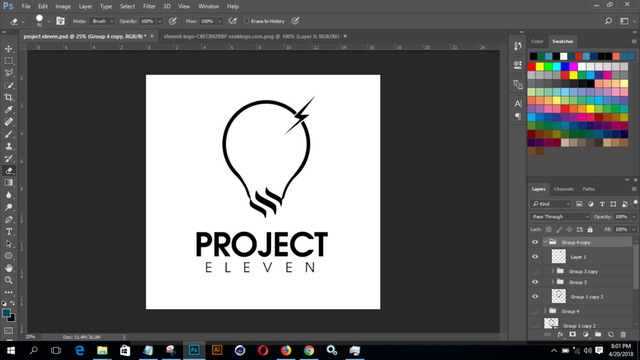Select the Eyedropper tool
Screen dimensions: 640x360
(9, 109)
